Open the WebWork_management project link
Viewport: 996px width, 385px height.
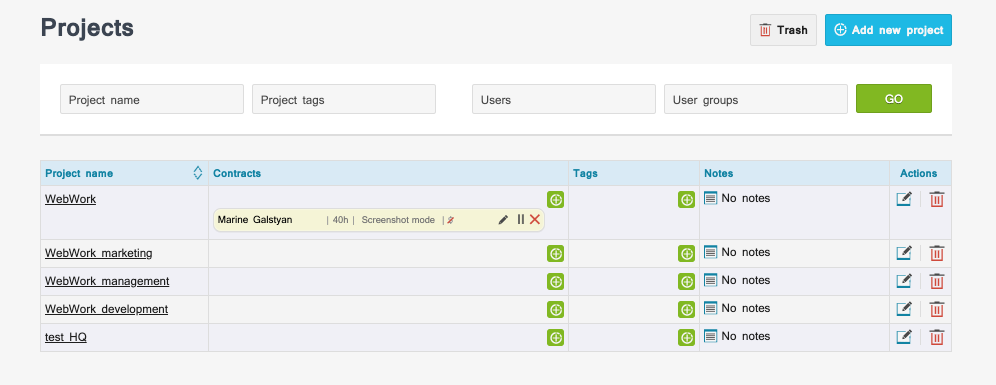(107, 281)
